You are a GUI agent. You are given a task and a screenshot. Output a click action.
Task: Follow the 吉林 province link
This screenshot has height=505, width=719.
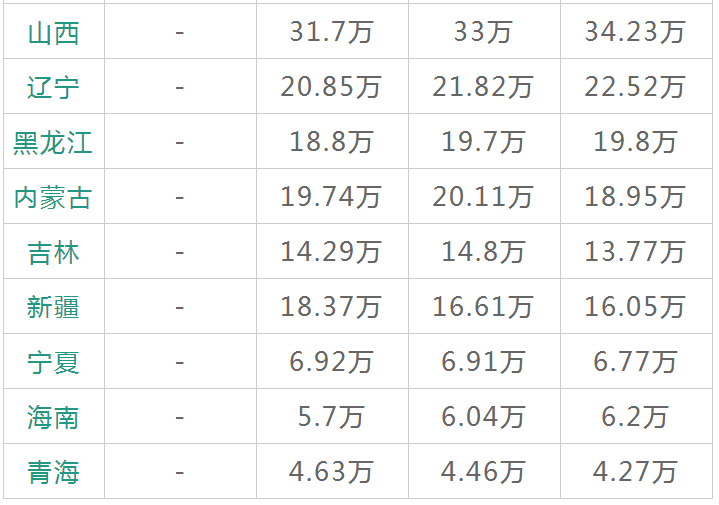53,252
